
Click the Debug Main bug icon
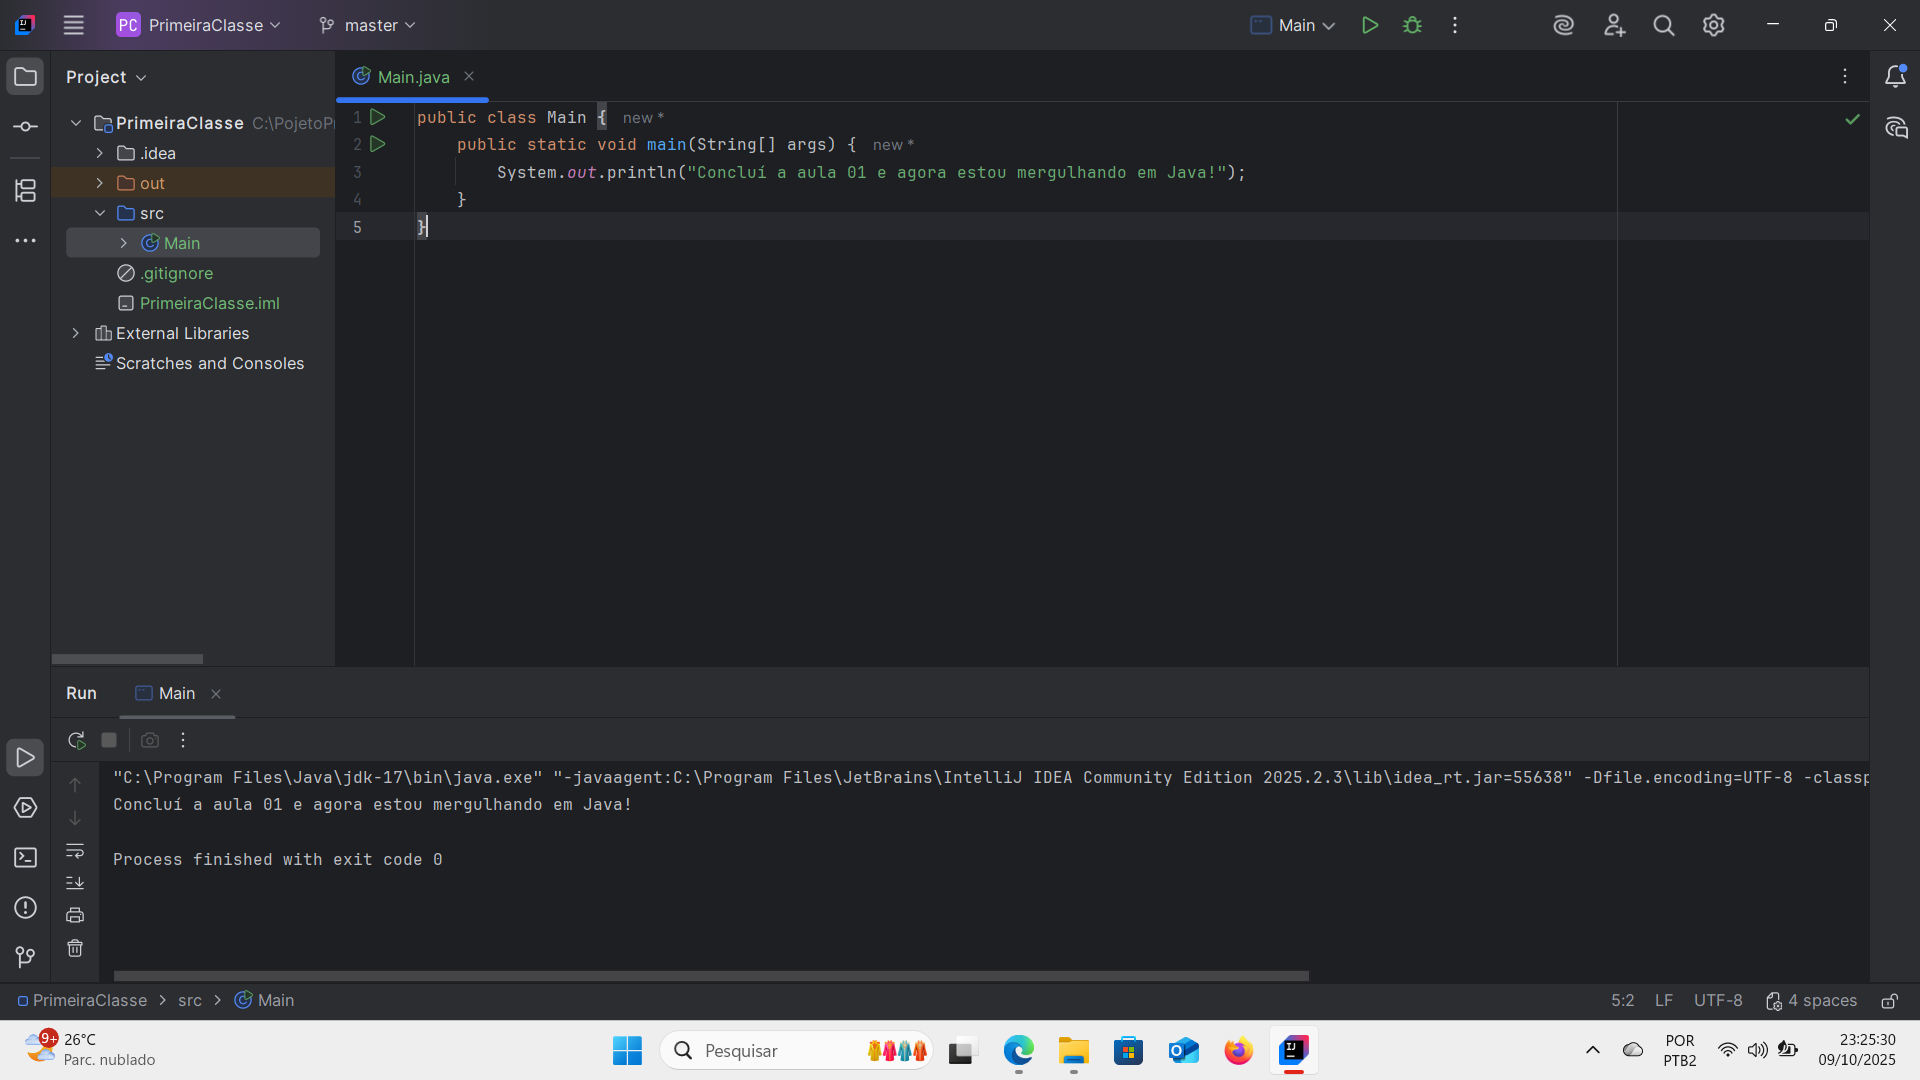(1412, 25)
